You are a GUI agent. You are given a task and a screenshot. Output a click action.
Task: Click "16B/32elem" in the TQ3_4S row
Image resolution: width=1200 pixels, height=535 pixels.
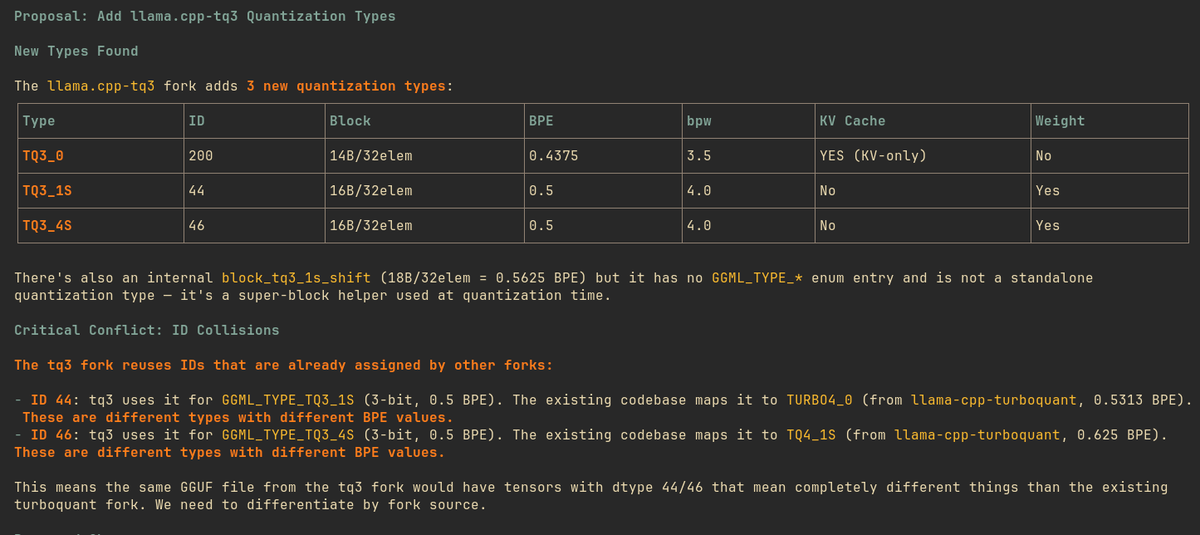coord(370,226)
